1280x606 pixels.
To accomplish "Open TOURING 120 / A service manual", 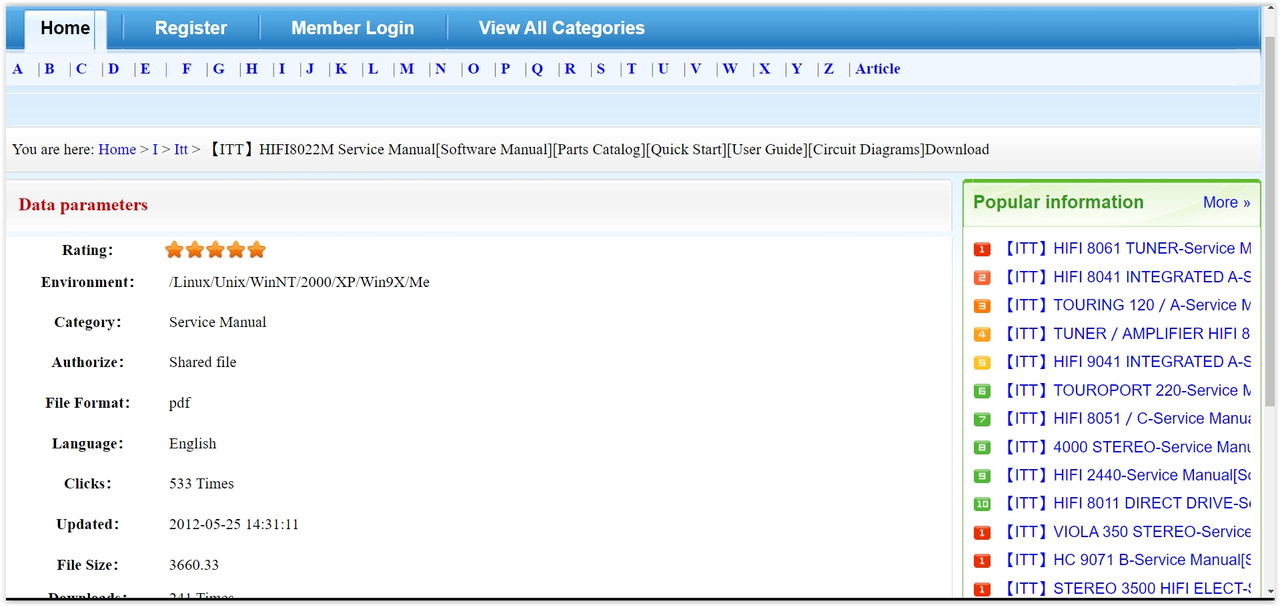I will click(x=1126, y=305).
